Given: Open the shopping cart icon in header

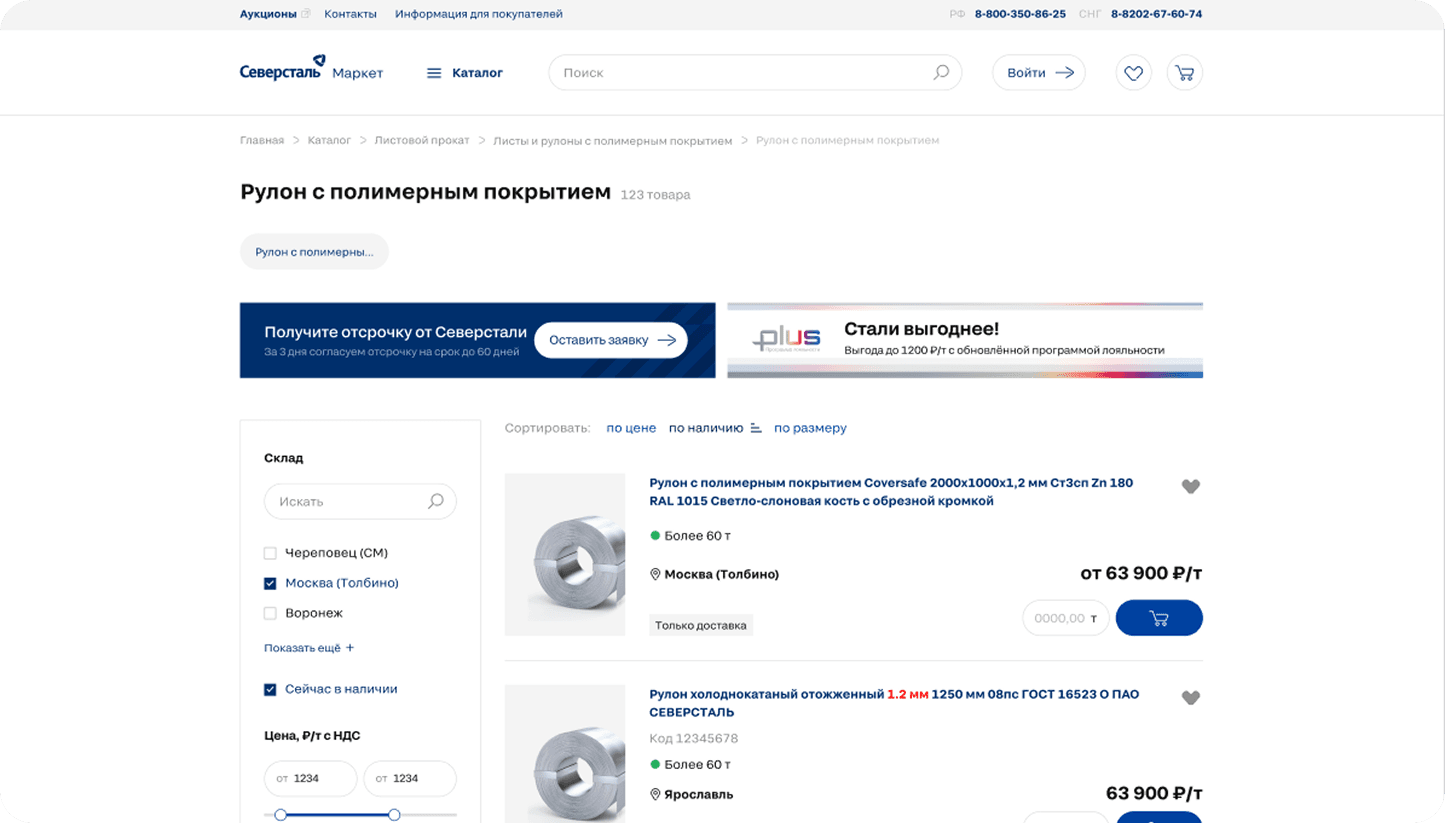Looking at the screenshot, I should [x=1185, y=73].
